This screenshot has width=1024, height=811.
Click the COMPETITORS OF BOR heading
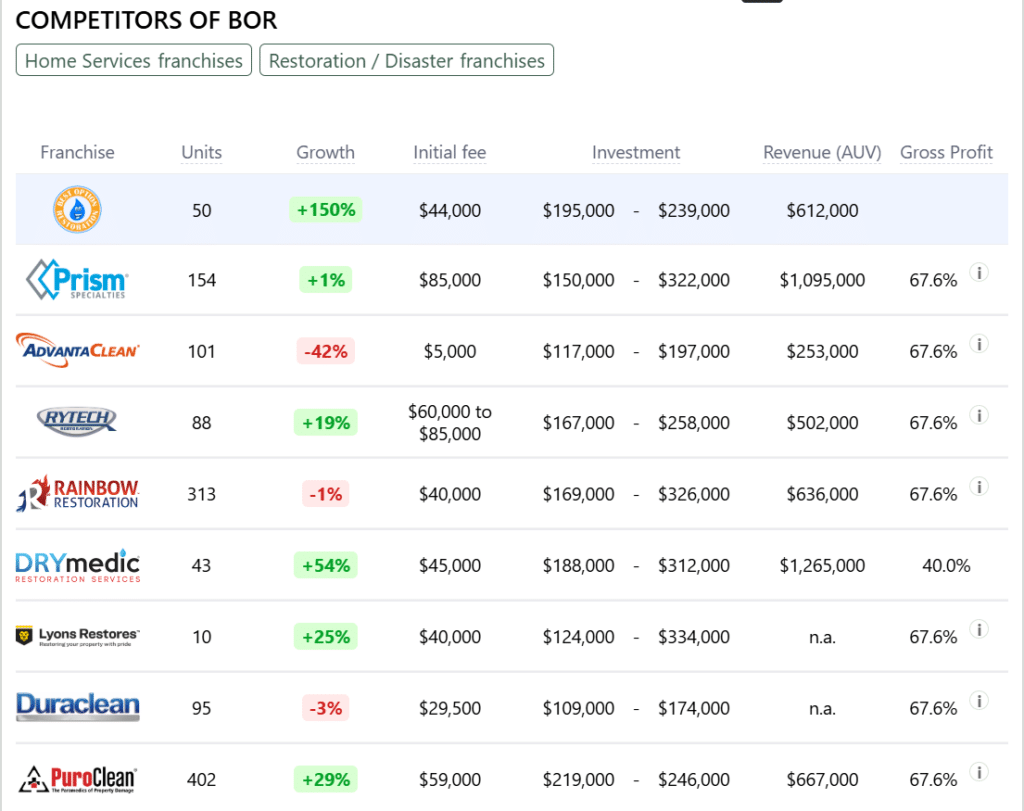click(x=146, y=20)
